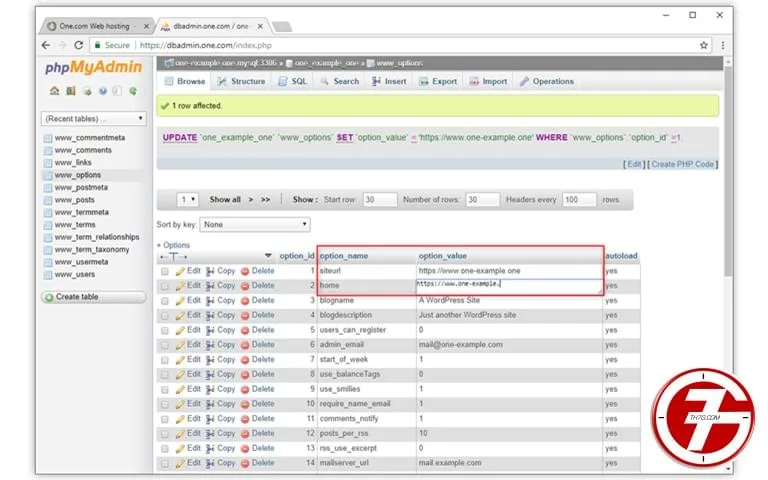Image resolution: width=768 pixels, height=480 pixels.
Task: Click the red Delete icon for admin_email row
Action: point(245,345)
